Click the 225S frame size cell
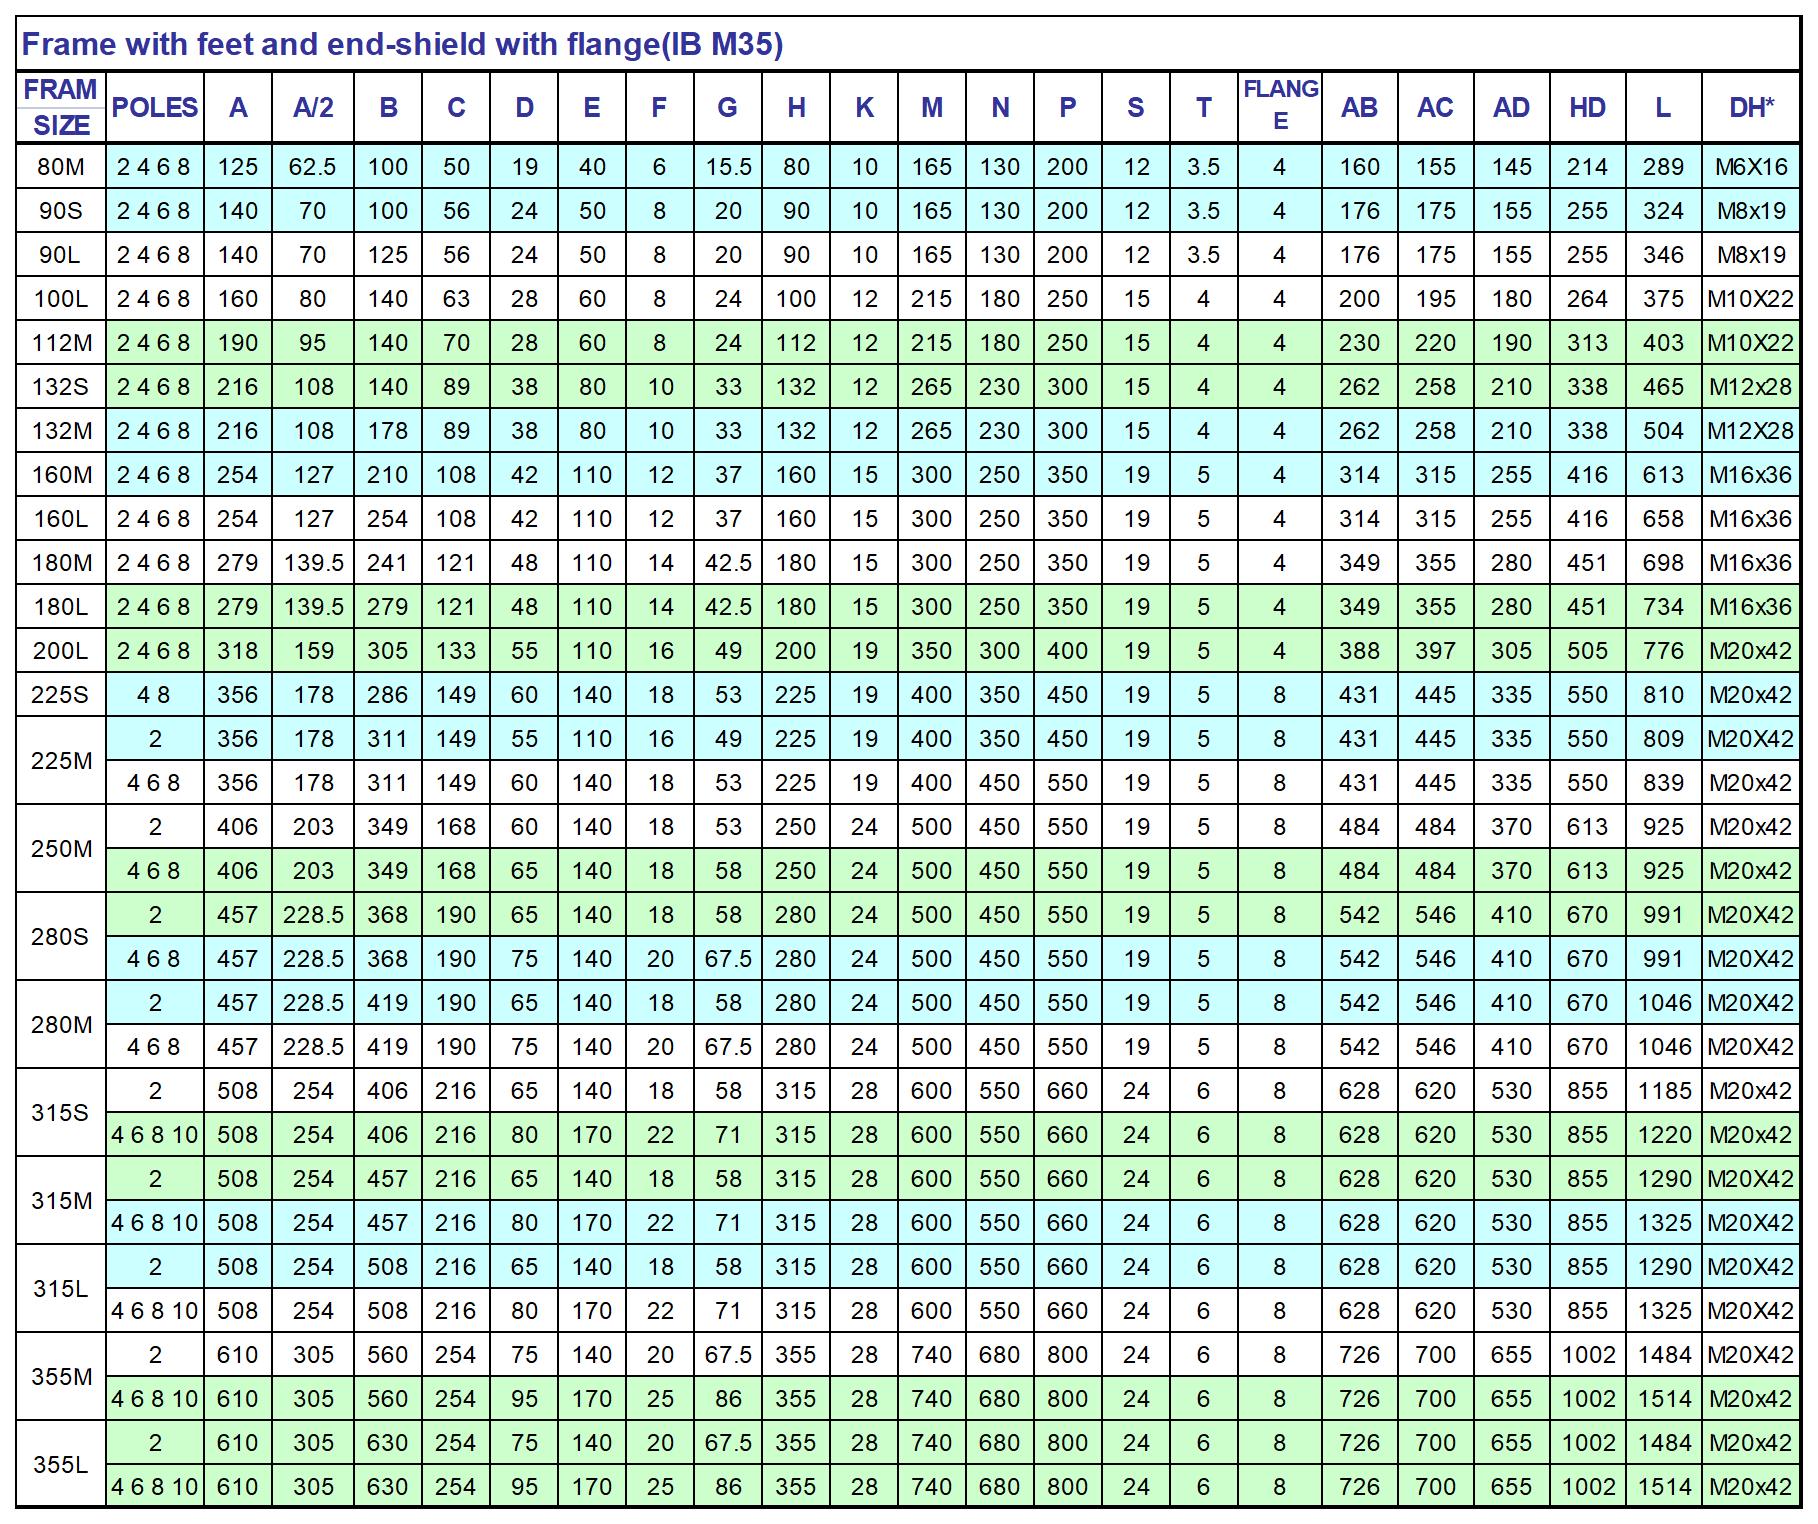1818x1524 pixels. pyautogui.click(x=61, y=695)
